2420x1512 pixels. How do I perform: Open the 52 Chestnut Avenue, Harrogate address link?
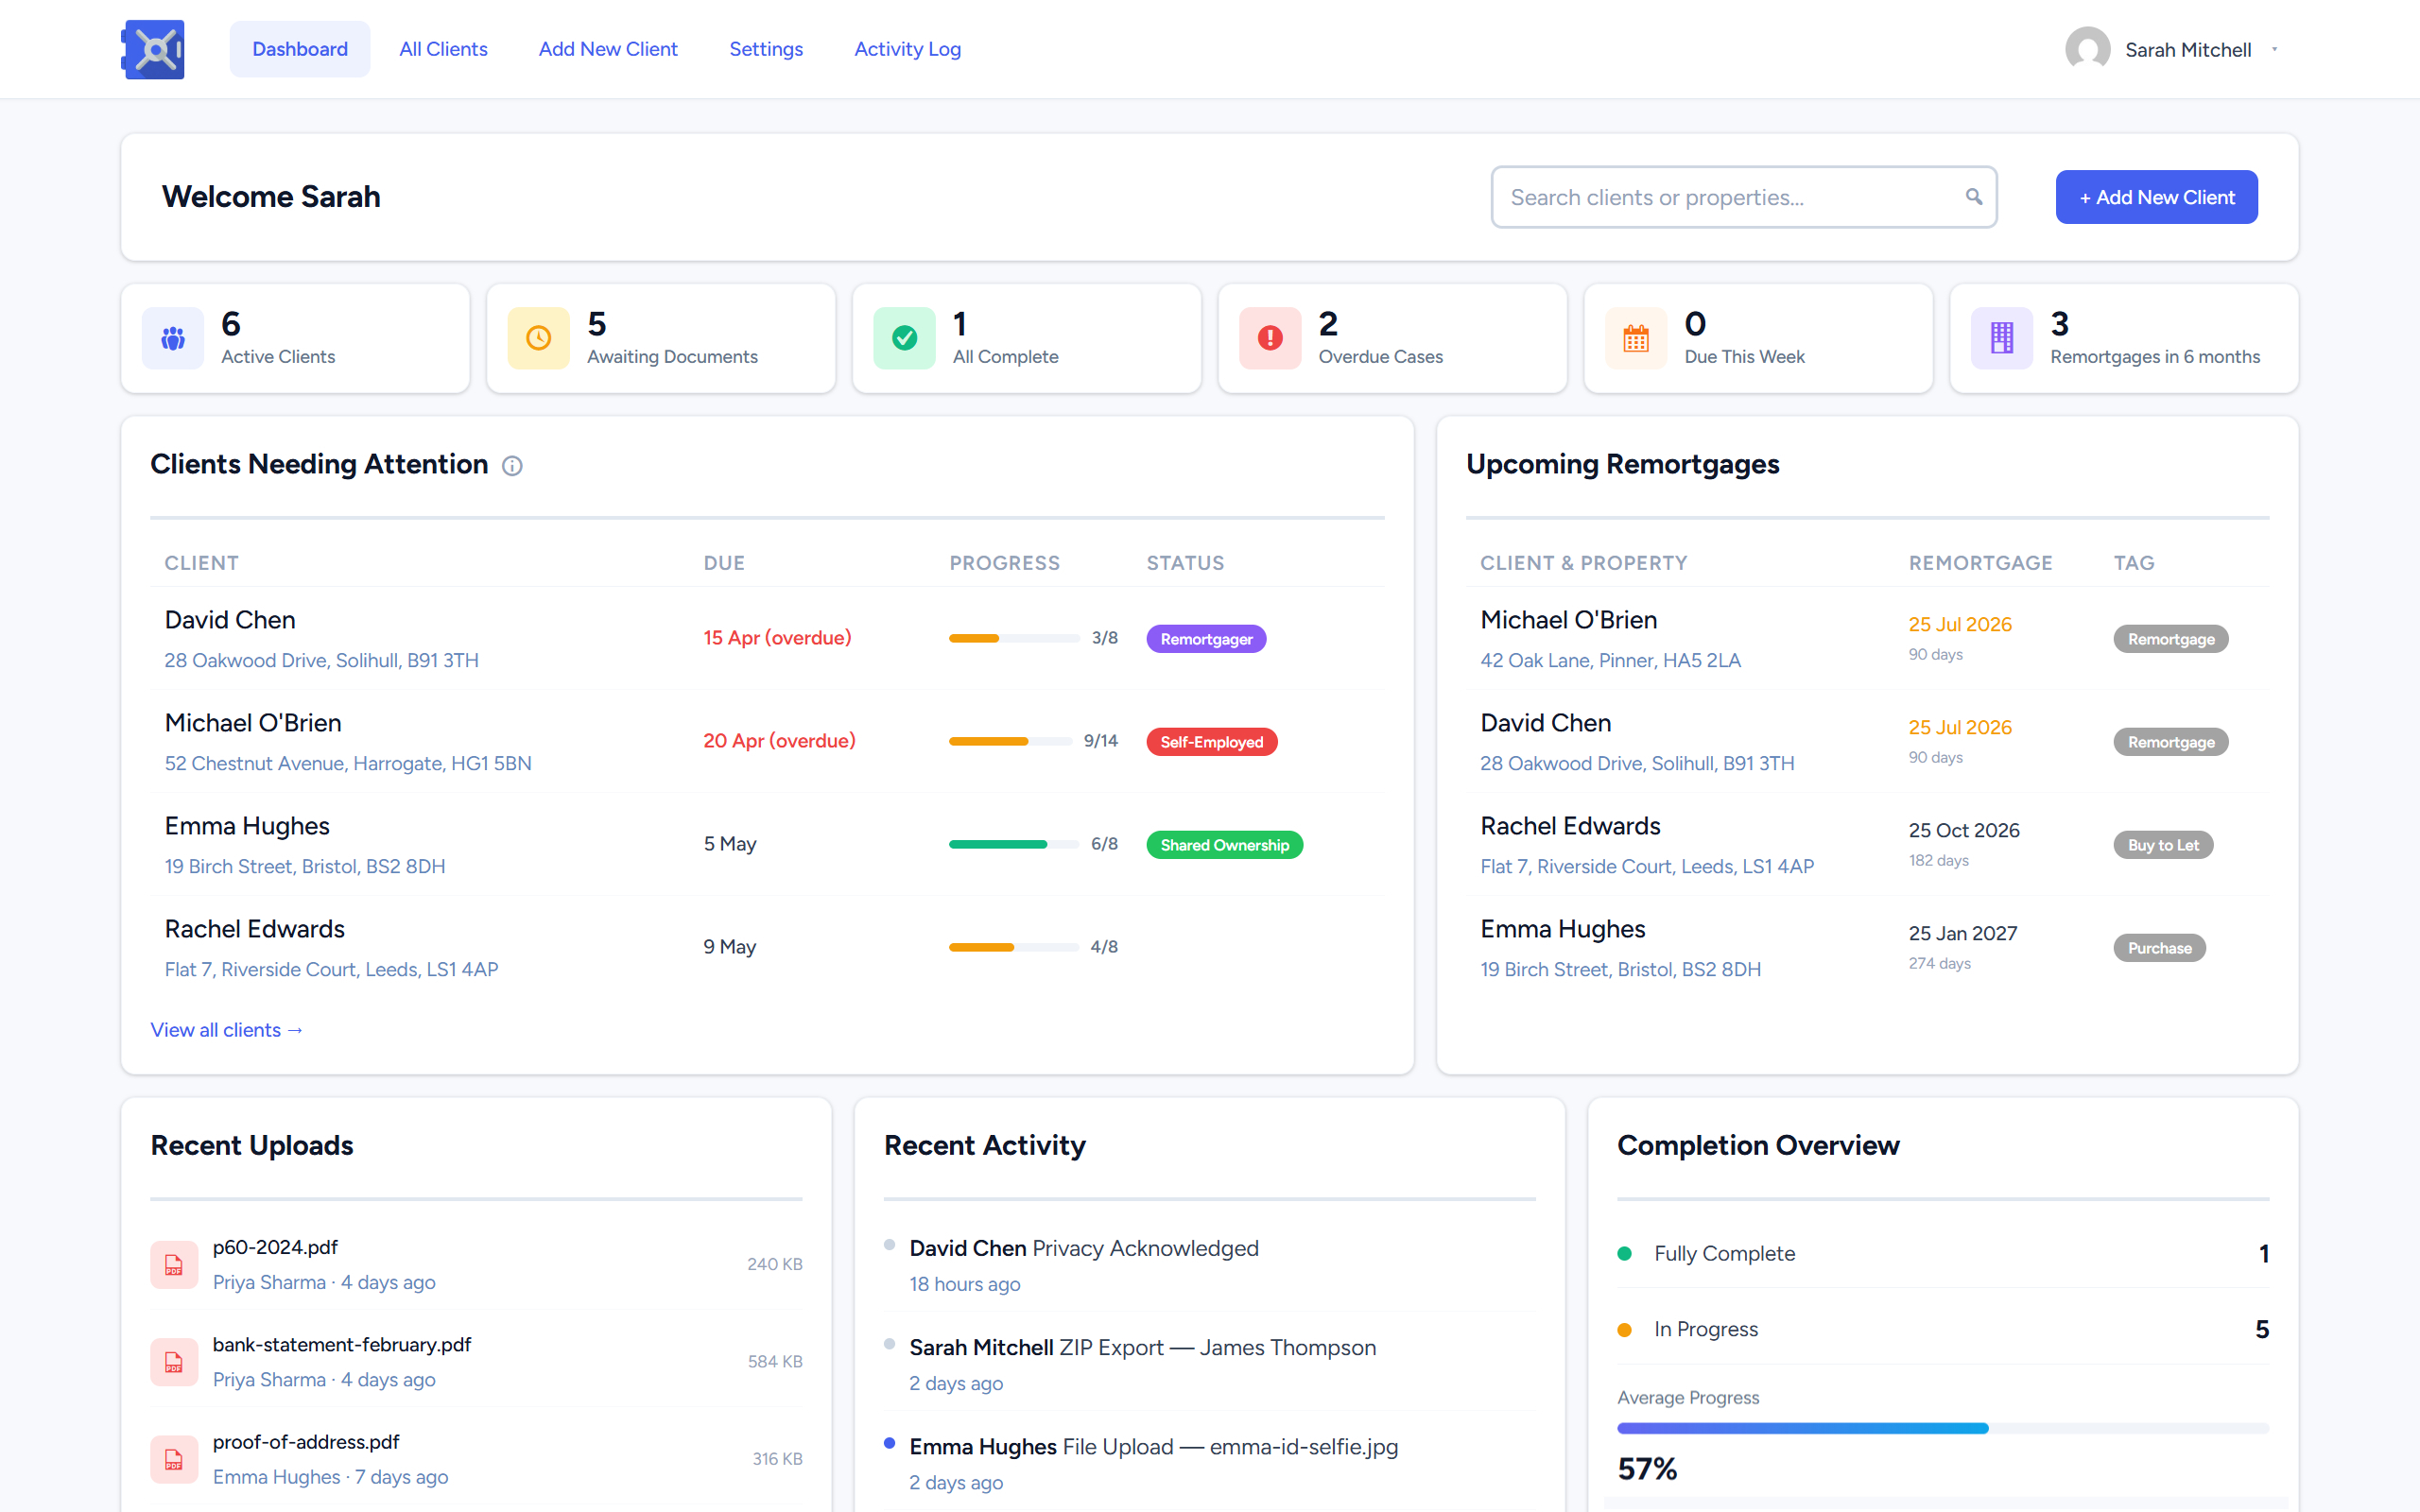(348, 763)
